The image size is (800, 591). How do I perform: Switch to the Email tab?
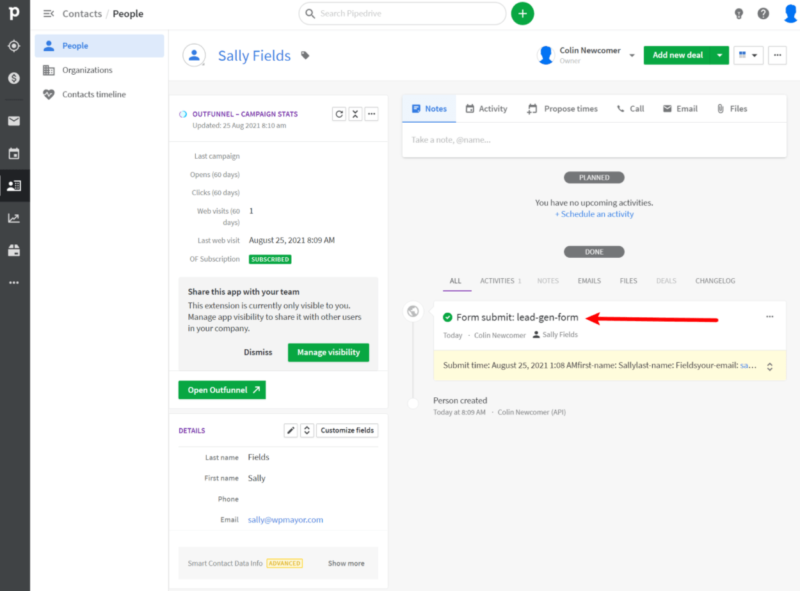[680, 109]
